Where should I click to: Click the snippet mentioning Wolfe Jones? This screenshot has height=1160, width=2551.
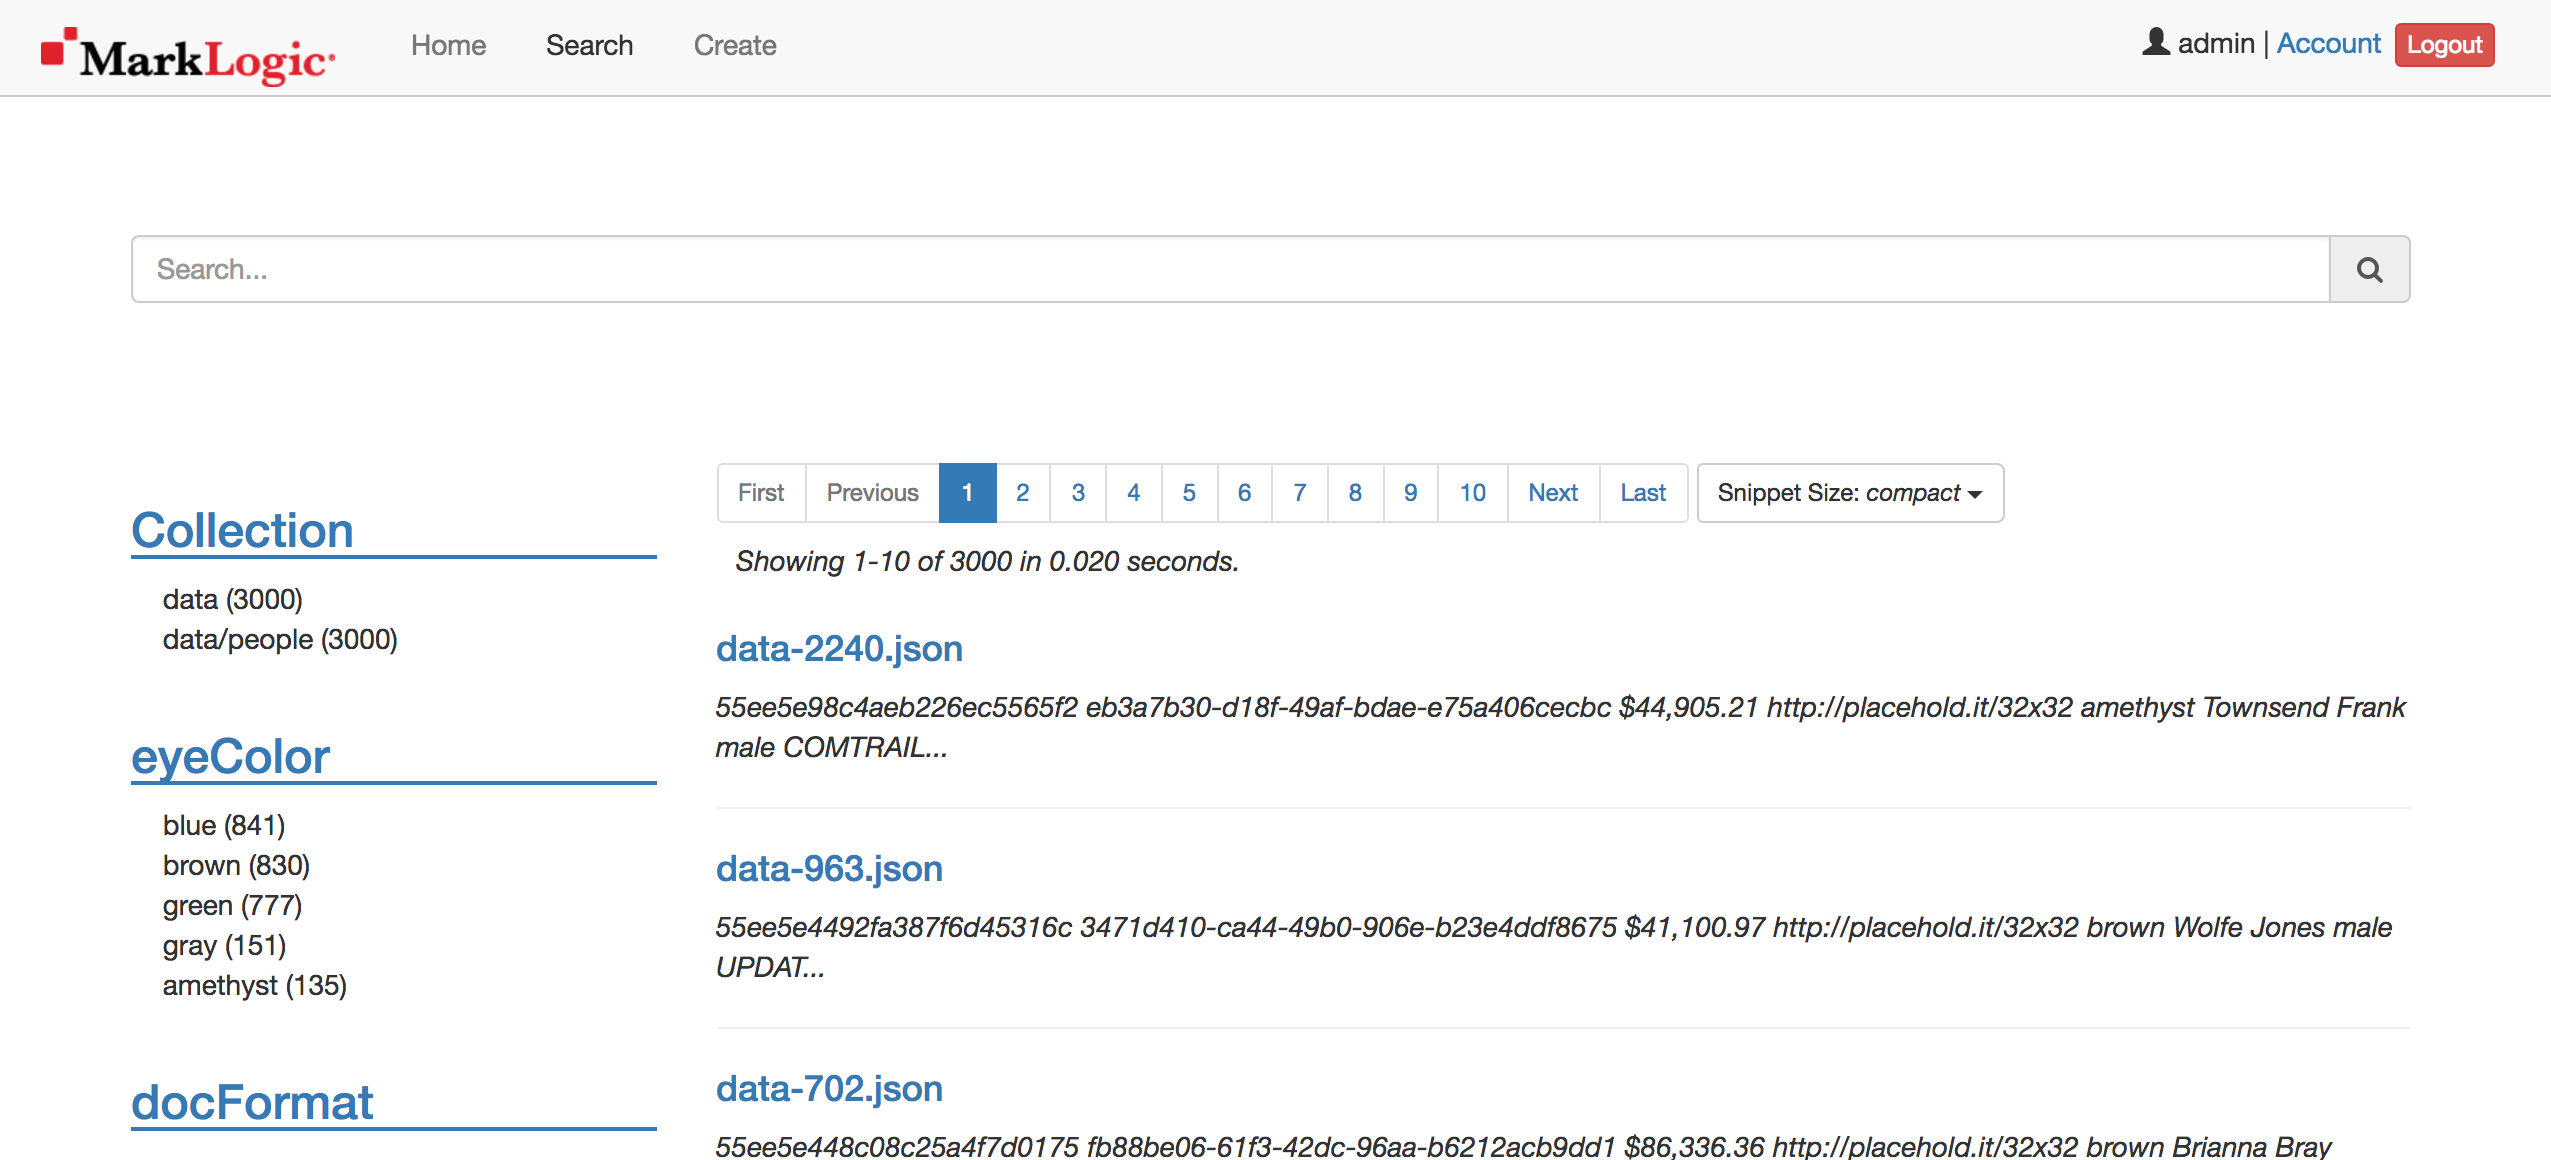[x=1554, y=947]
